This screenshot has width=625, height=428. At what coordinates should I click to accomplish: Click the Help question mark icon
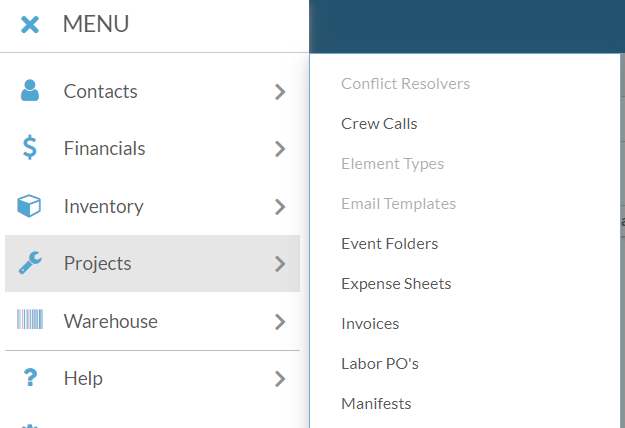click(x=30, y=377)
